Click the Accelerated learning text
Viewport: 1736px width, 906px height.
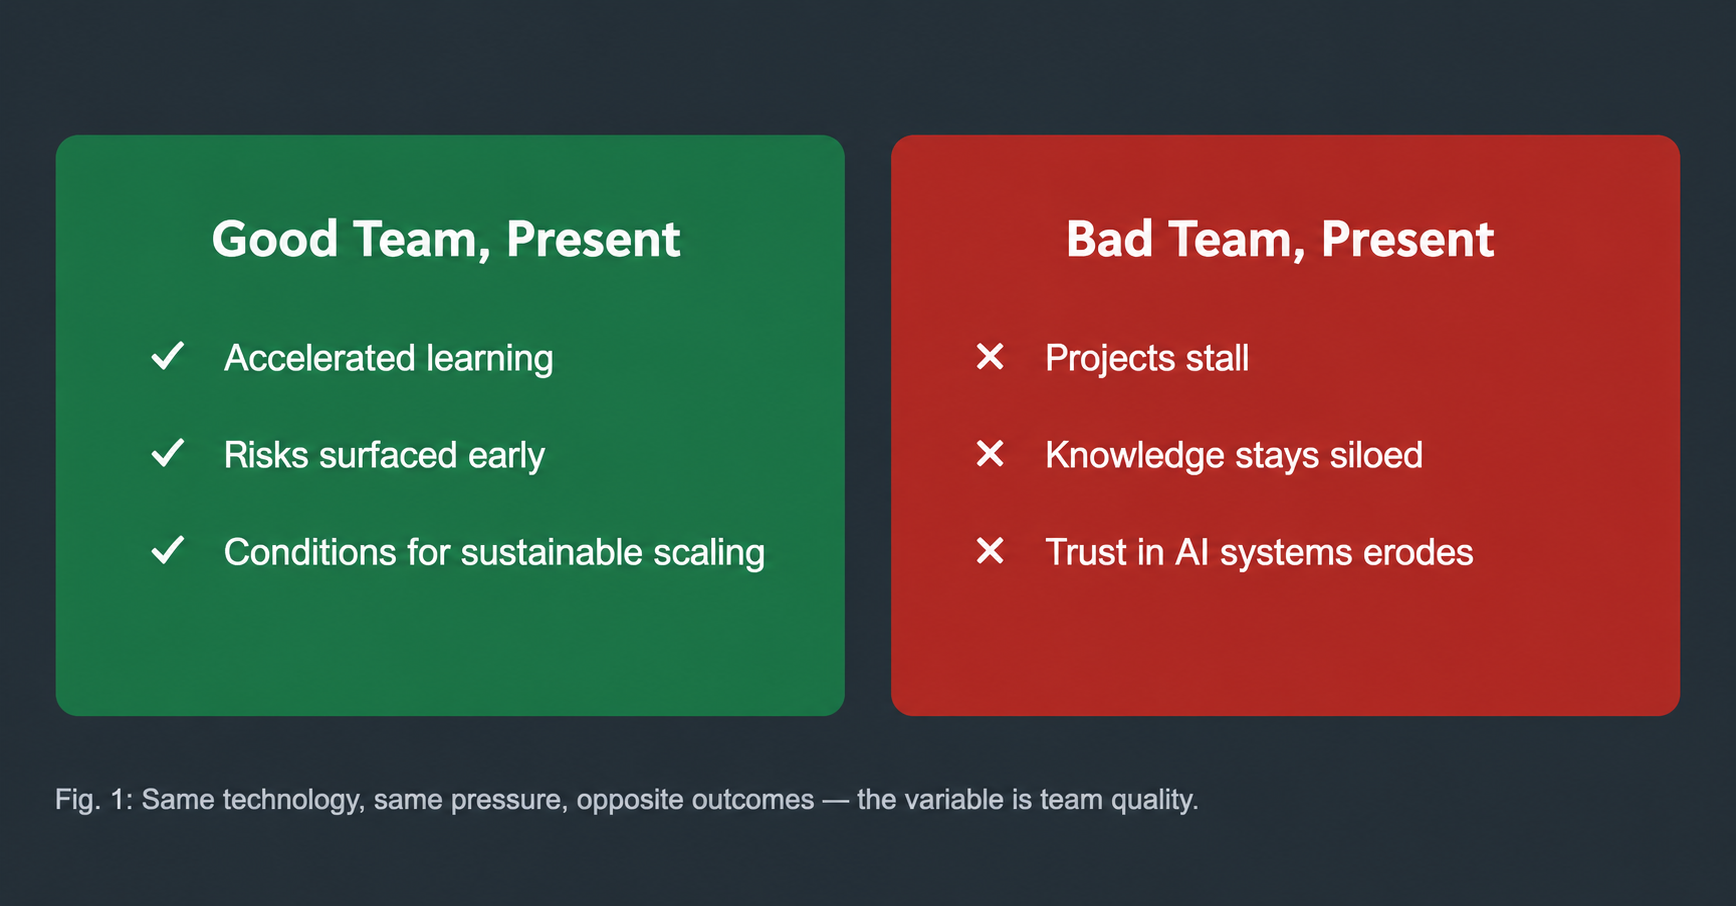pos(388,358)
